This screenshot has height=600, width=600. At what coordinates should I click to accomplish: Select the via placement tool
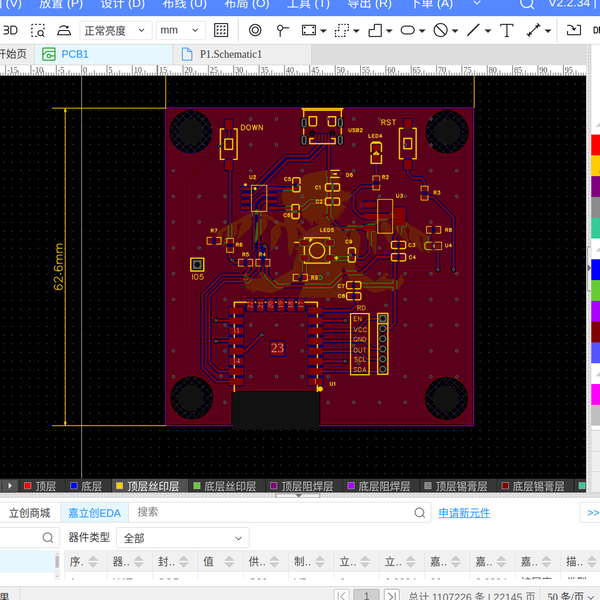255,30
